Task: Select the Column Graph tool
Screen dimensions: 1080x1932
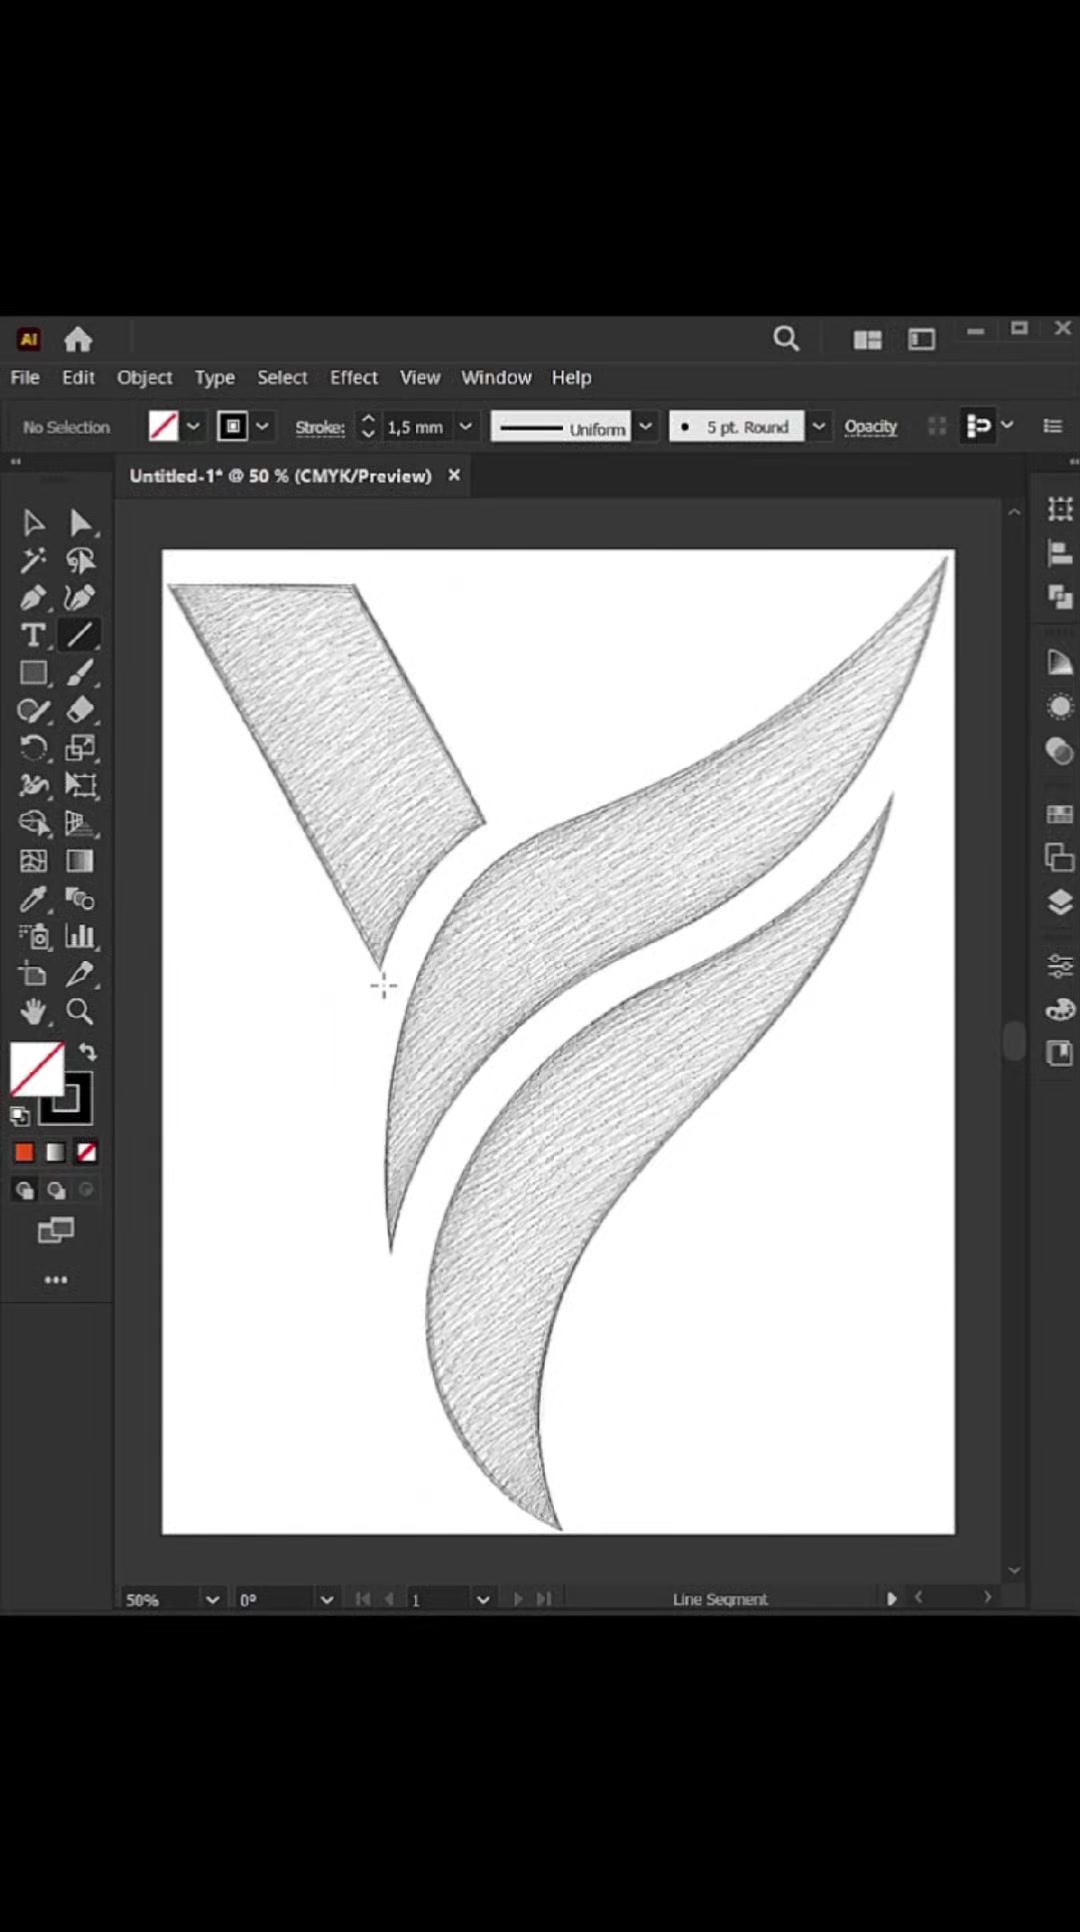Action: pos(80,936)
